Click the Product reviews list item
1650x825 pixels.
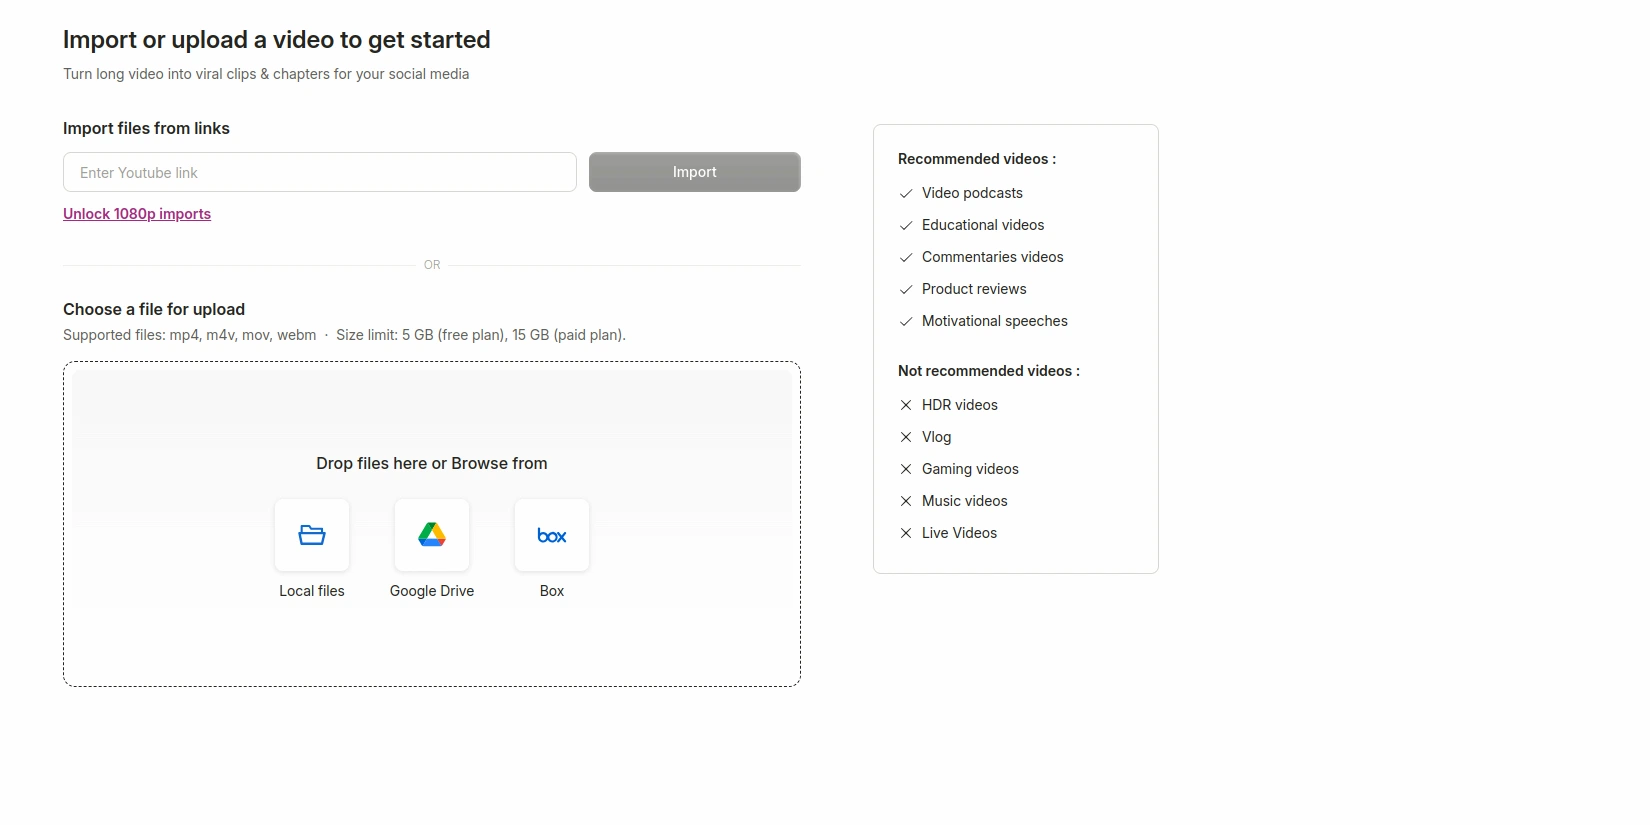[x=974, y=289]
